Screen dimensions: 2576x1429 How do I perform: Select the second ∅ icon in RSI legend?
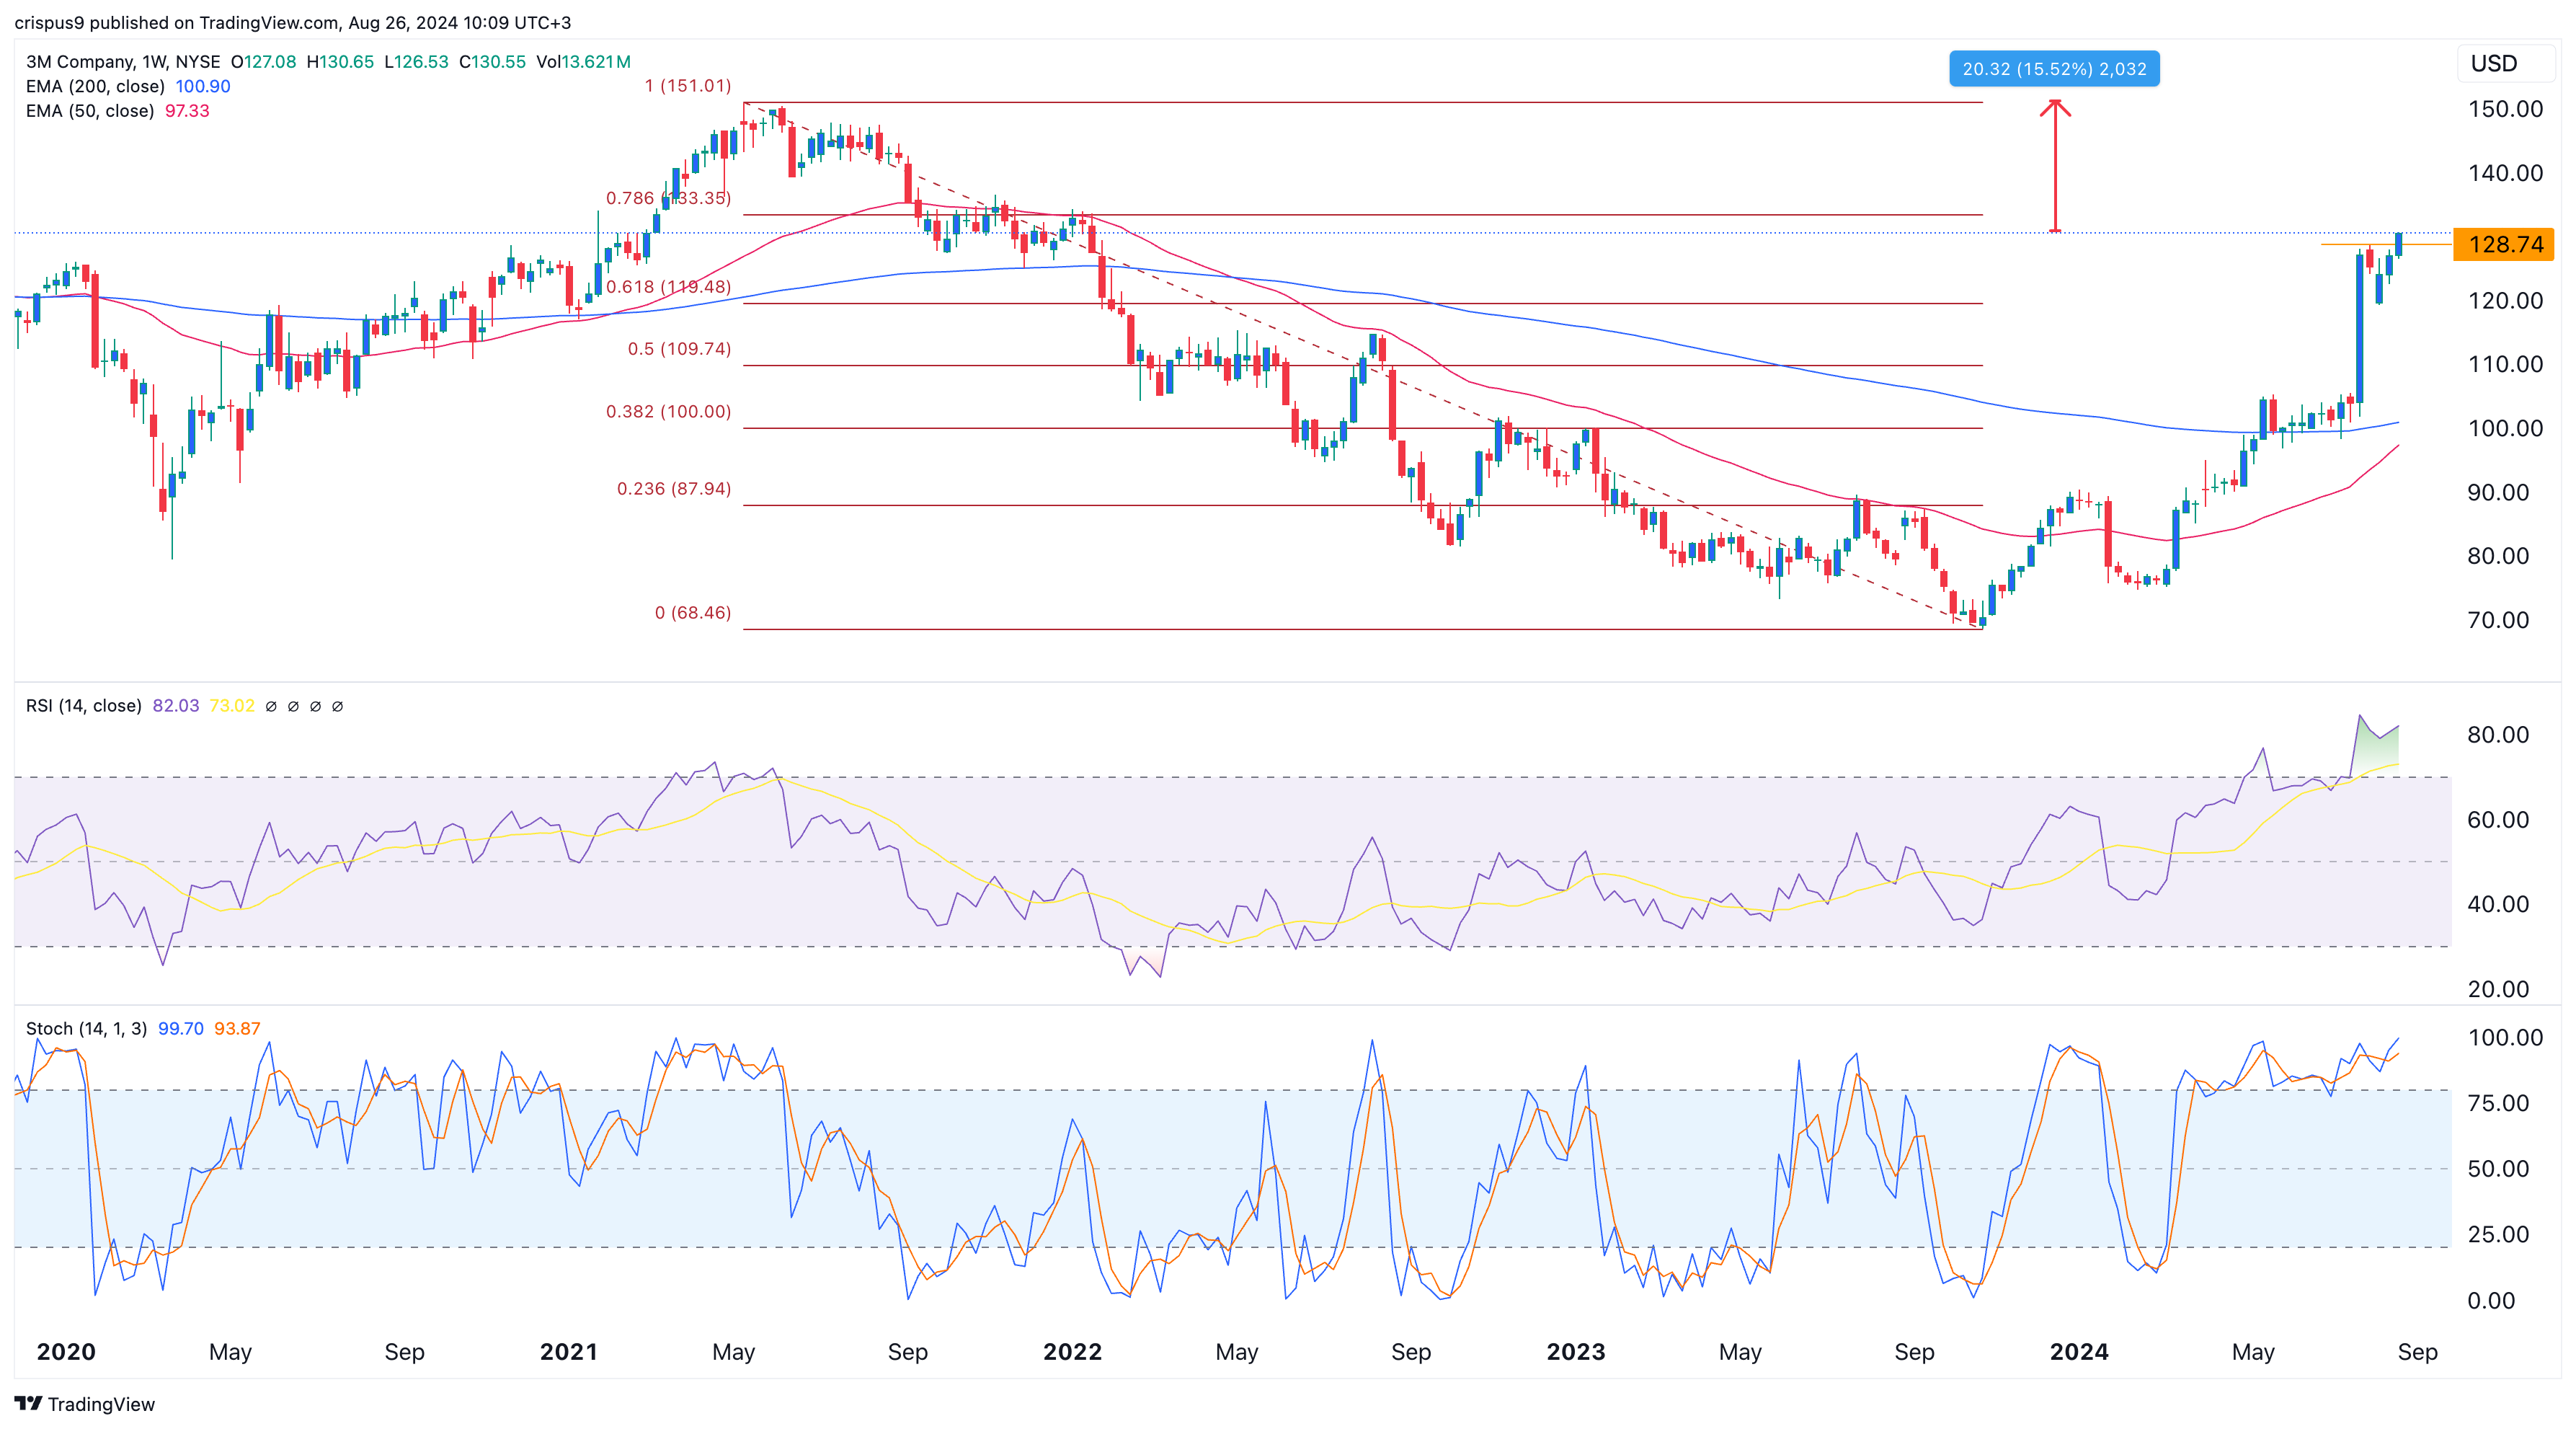pos(293,705)
